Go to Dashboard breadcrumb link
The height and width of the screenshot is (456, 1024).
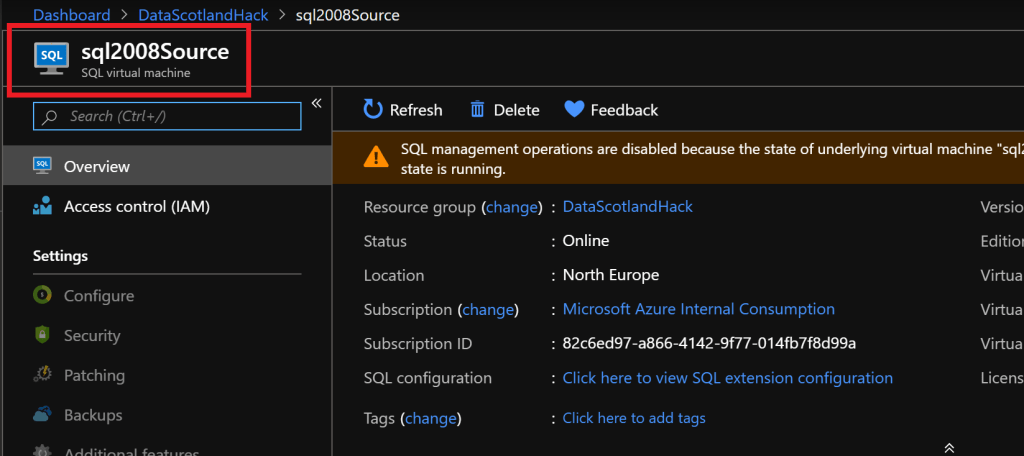coord(71,15)
